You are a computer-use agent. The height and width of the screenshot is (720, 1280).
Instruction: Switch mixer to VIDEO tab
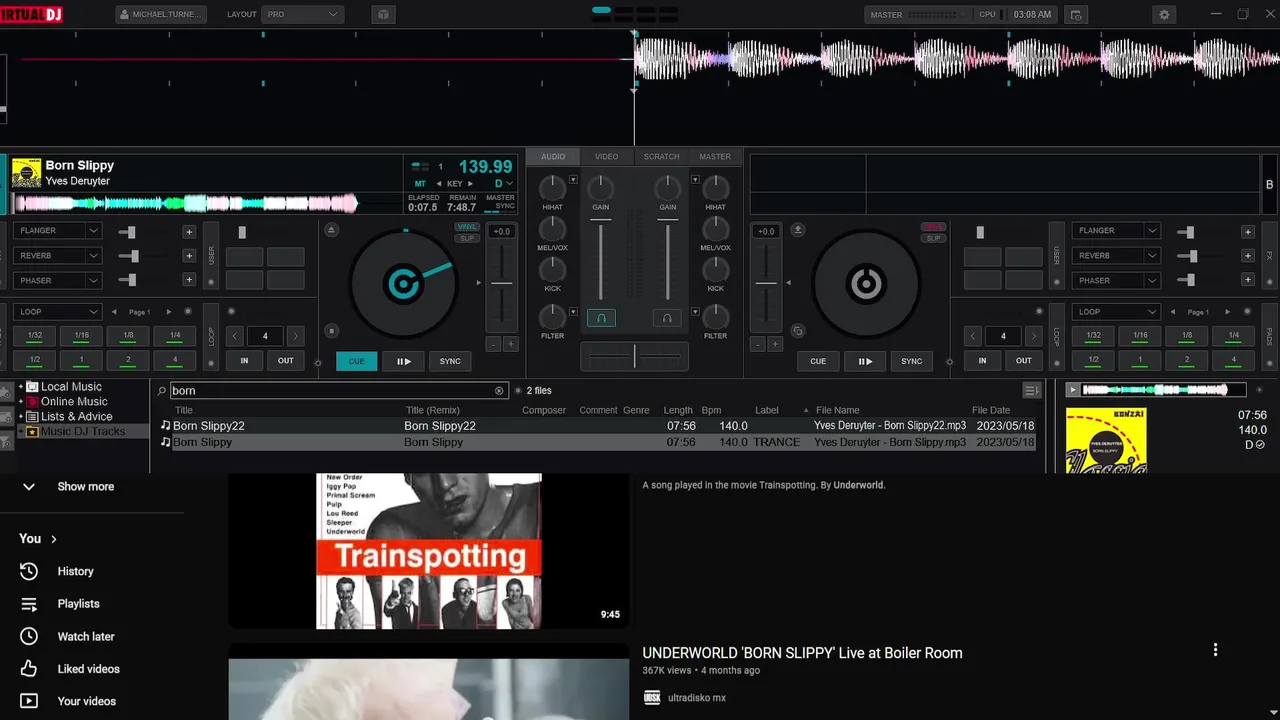point(607,157)
